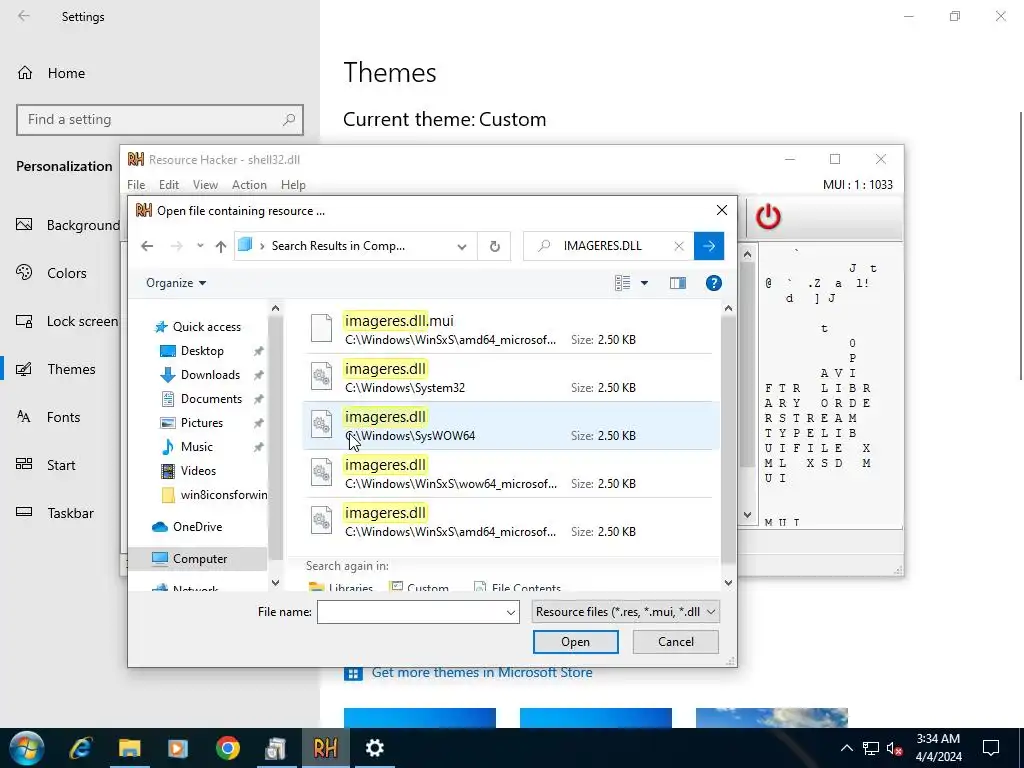Launch Internet Explorer from taskbar
The width and height of the screenshot is (1024, 768).
80,748
